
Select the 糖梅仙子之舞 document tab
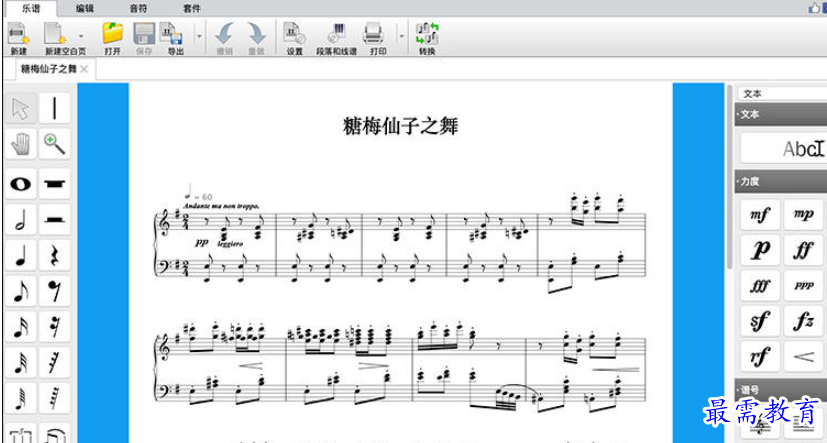tap(49, 69)
